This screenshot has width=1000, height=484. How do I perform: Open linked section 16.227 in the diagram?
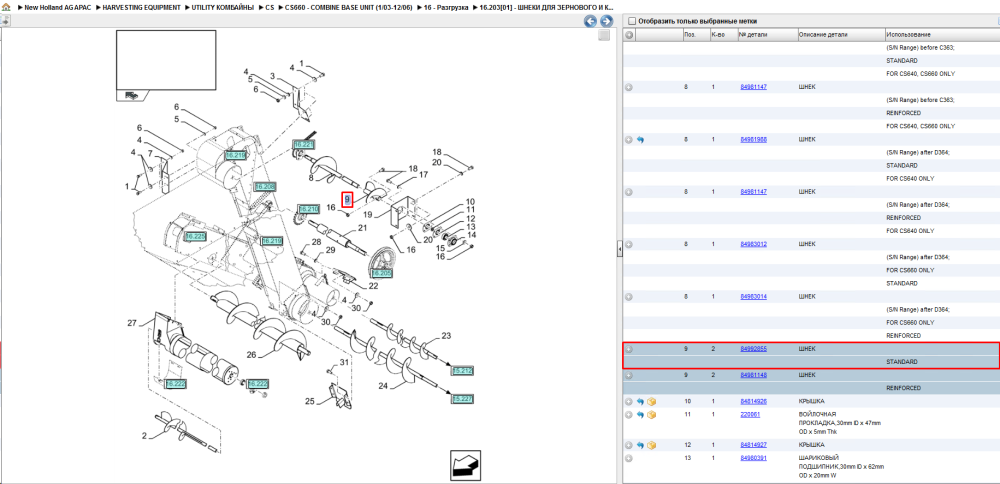coord(463,399)
